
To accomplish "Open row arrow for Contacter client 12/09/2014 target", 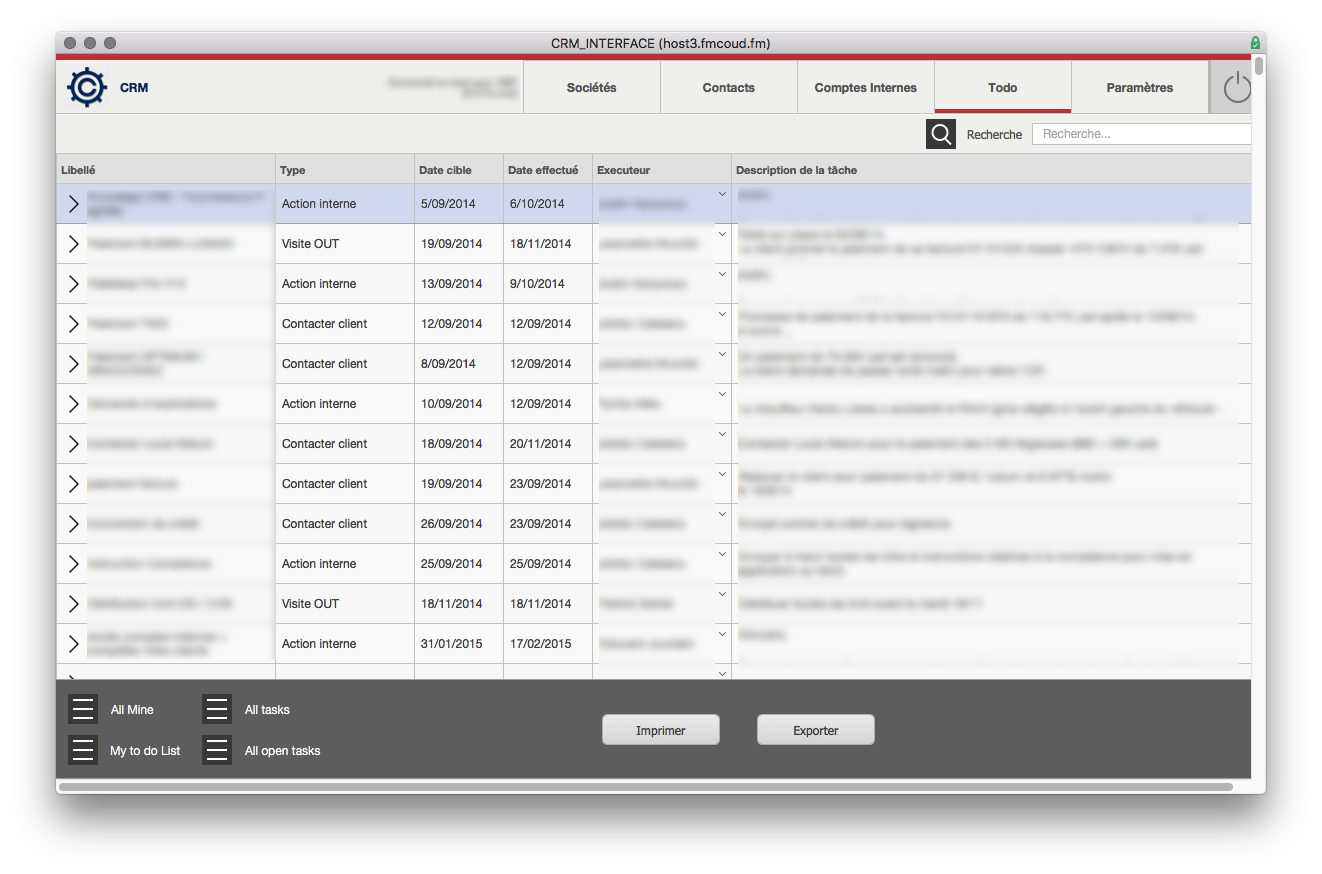I will pos(73,324).
